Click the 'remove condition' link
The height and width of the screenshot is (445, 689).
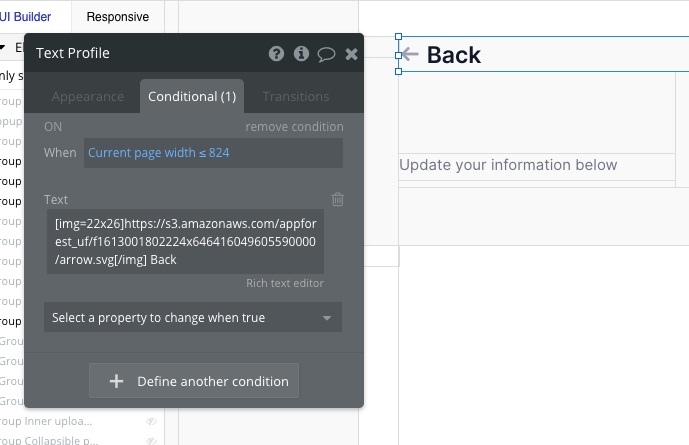[x=294, y=127]
